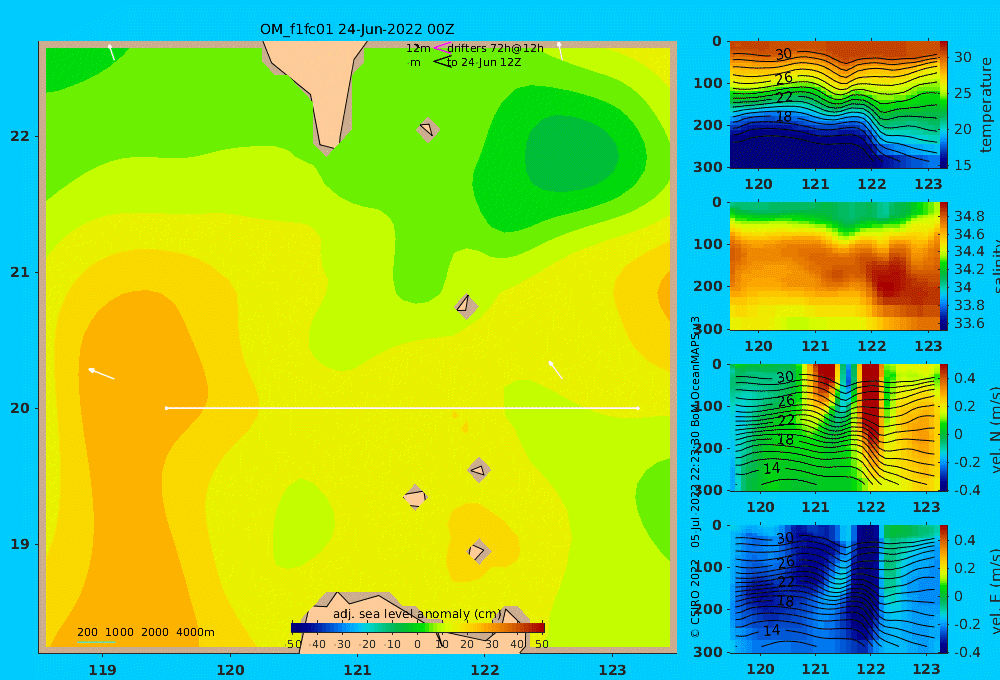The image size is (1000, 680).
Task: Click the dark green low anomaly near 122.5E 22N
Action: click(x=571, y=153)
